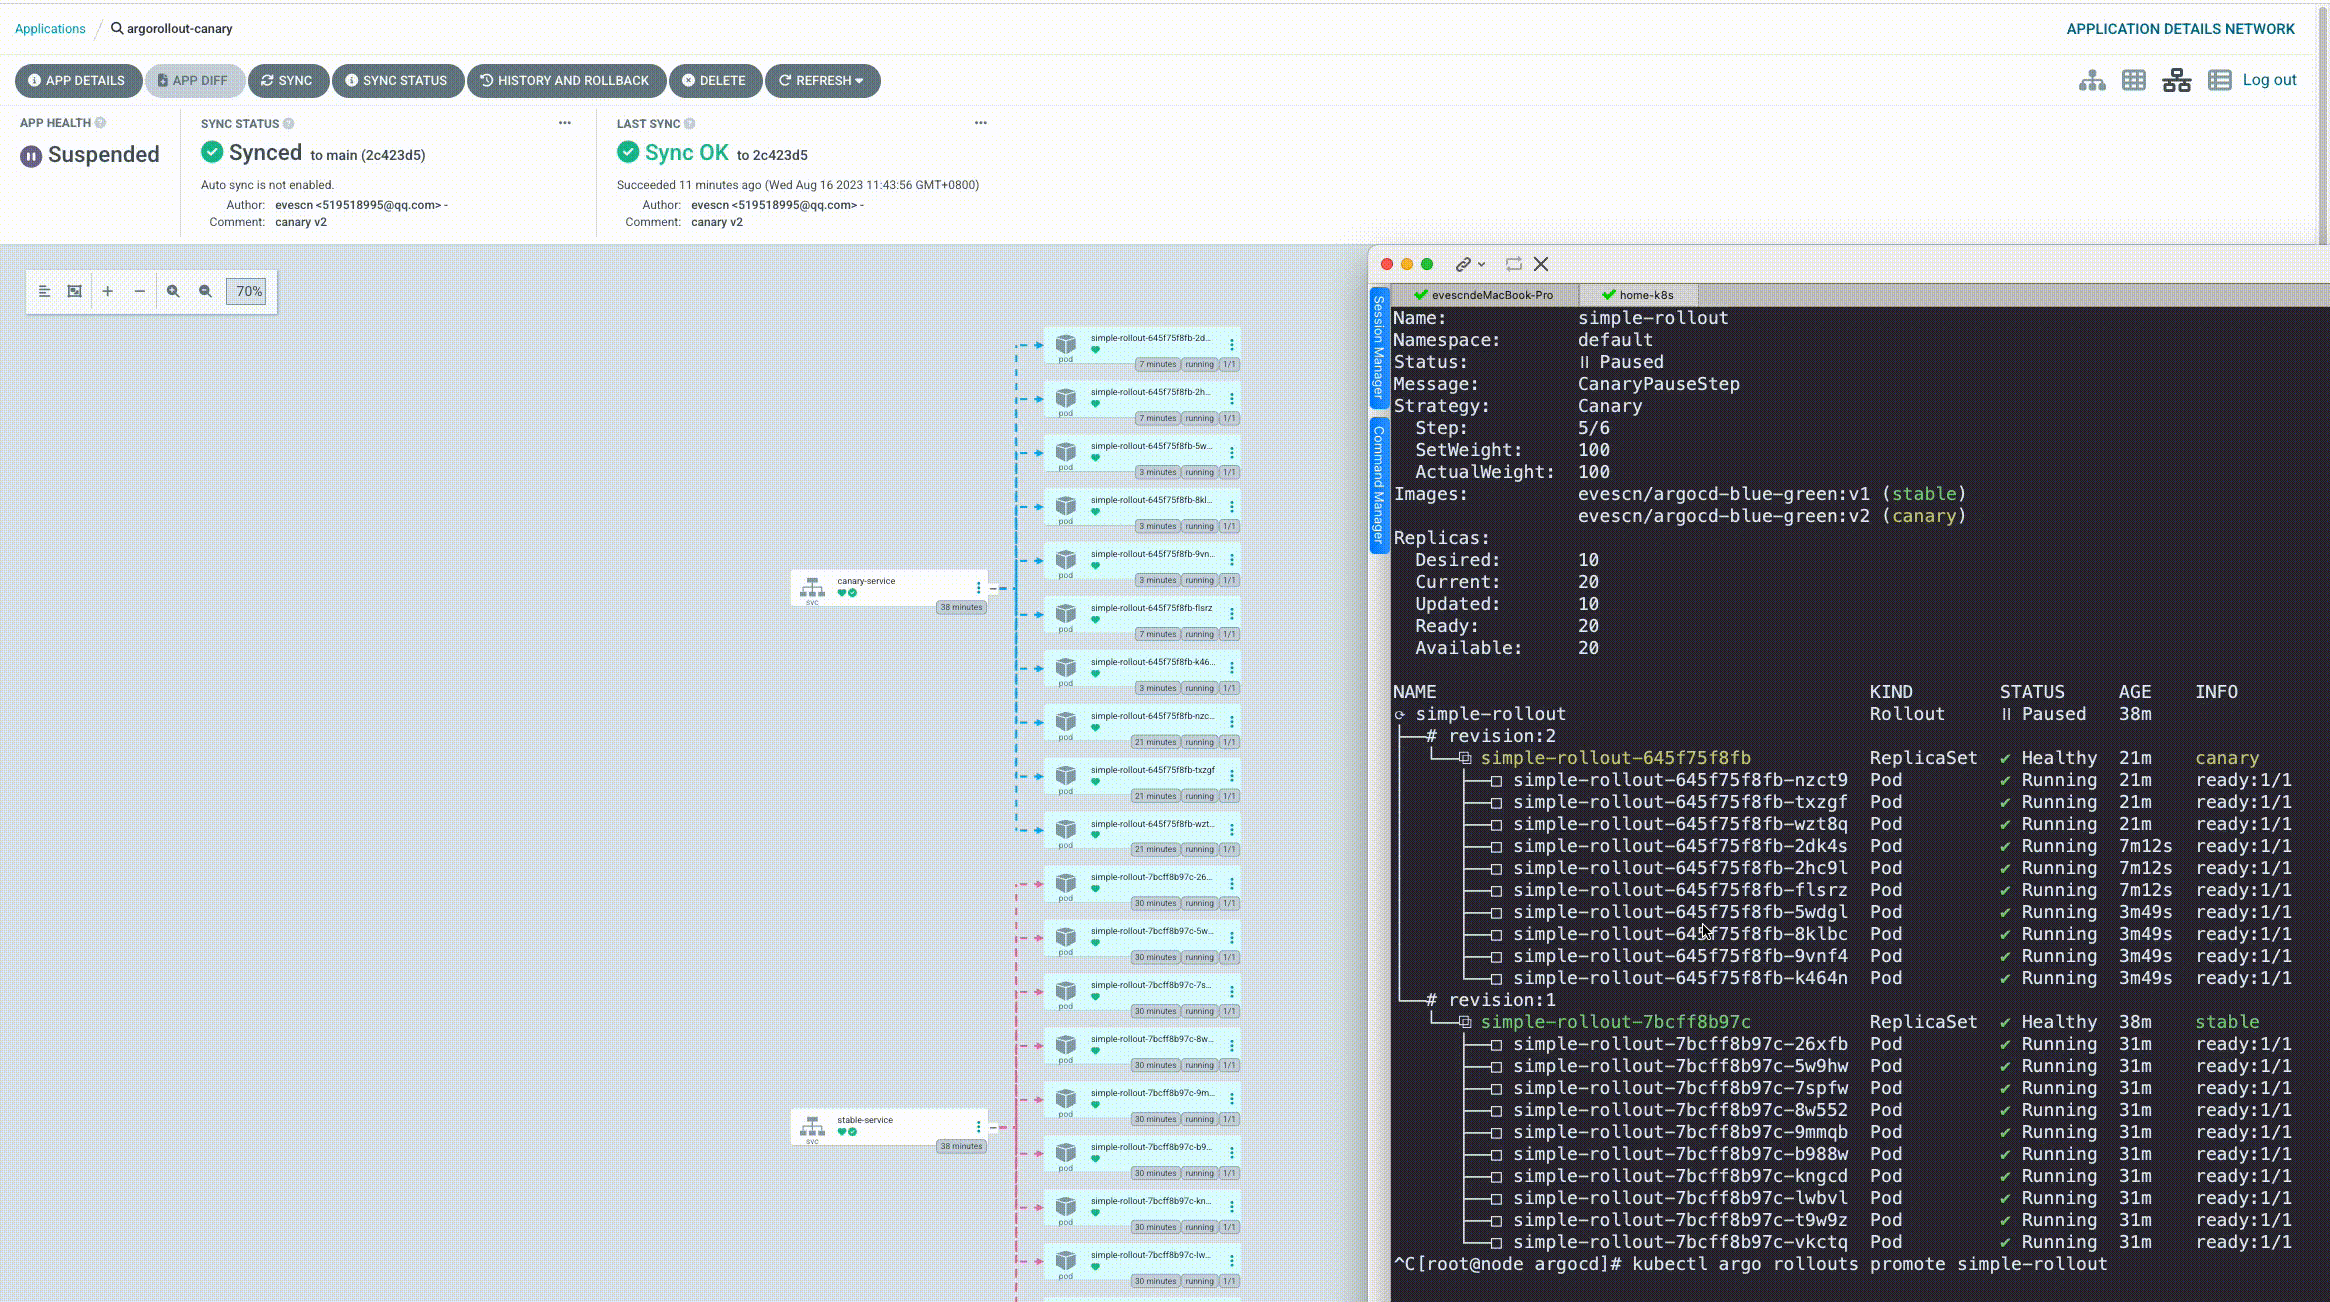Select the APP DETAILS tab

[75, 80]
